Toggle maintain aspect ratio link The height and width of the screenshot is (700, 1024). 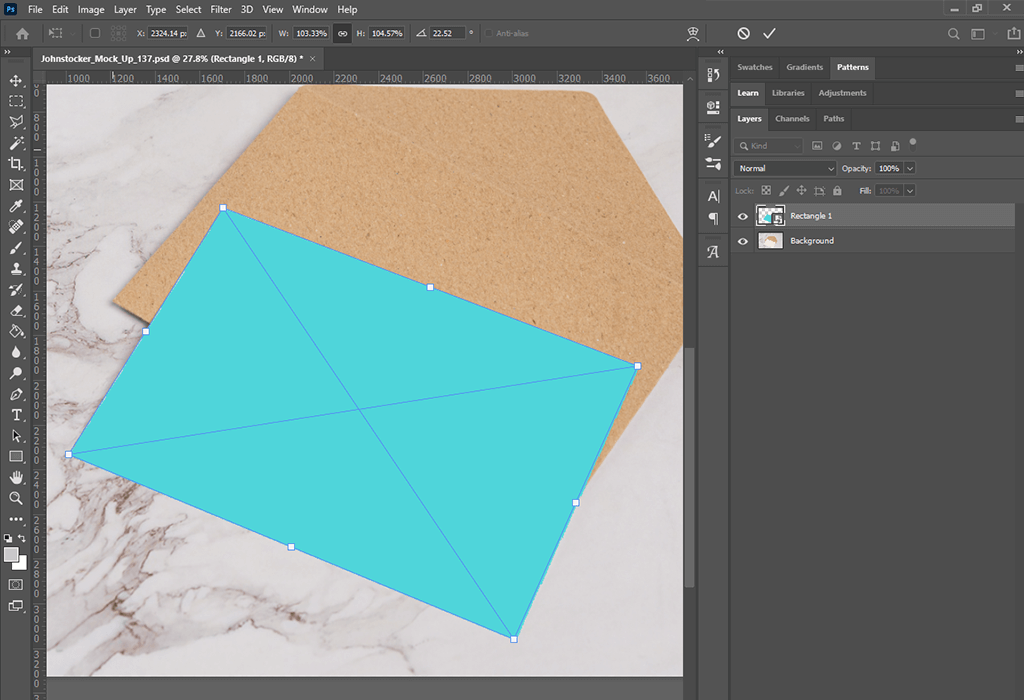coord(342,33)
